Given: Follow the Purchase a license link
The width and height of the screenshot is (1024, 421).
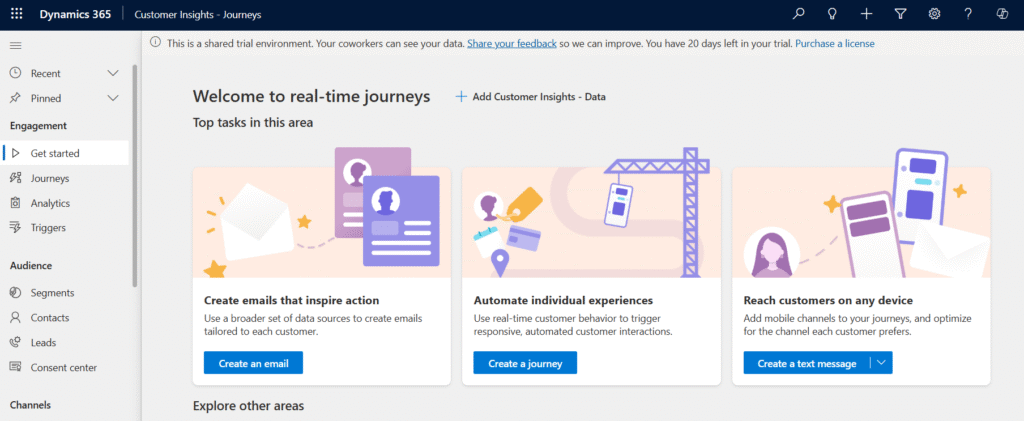Looking at the screenshot, I should [x=834, y=44].
